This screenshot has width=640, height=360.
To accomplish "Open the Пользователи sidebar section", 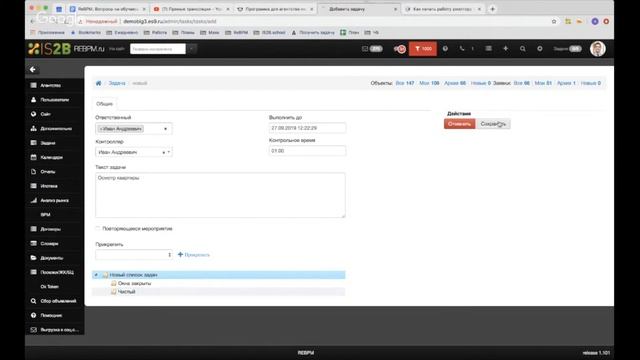I will coord(54,100).
